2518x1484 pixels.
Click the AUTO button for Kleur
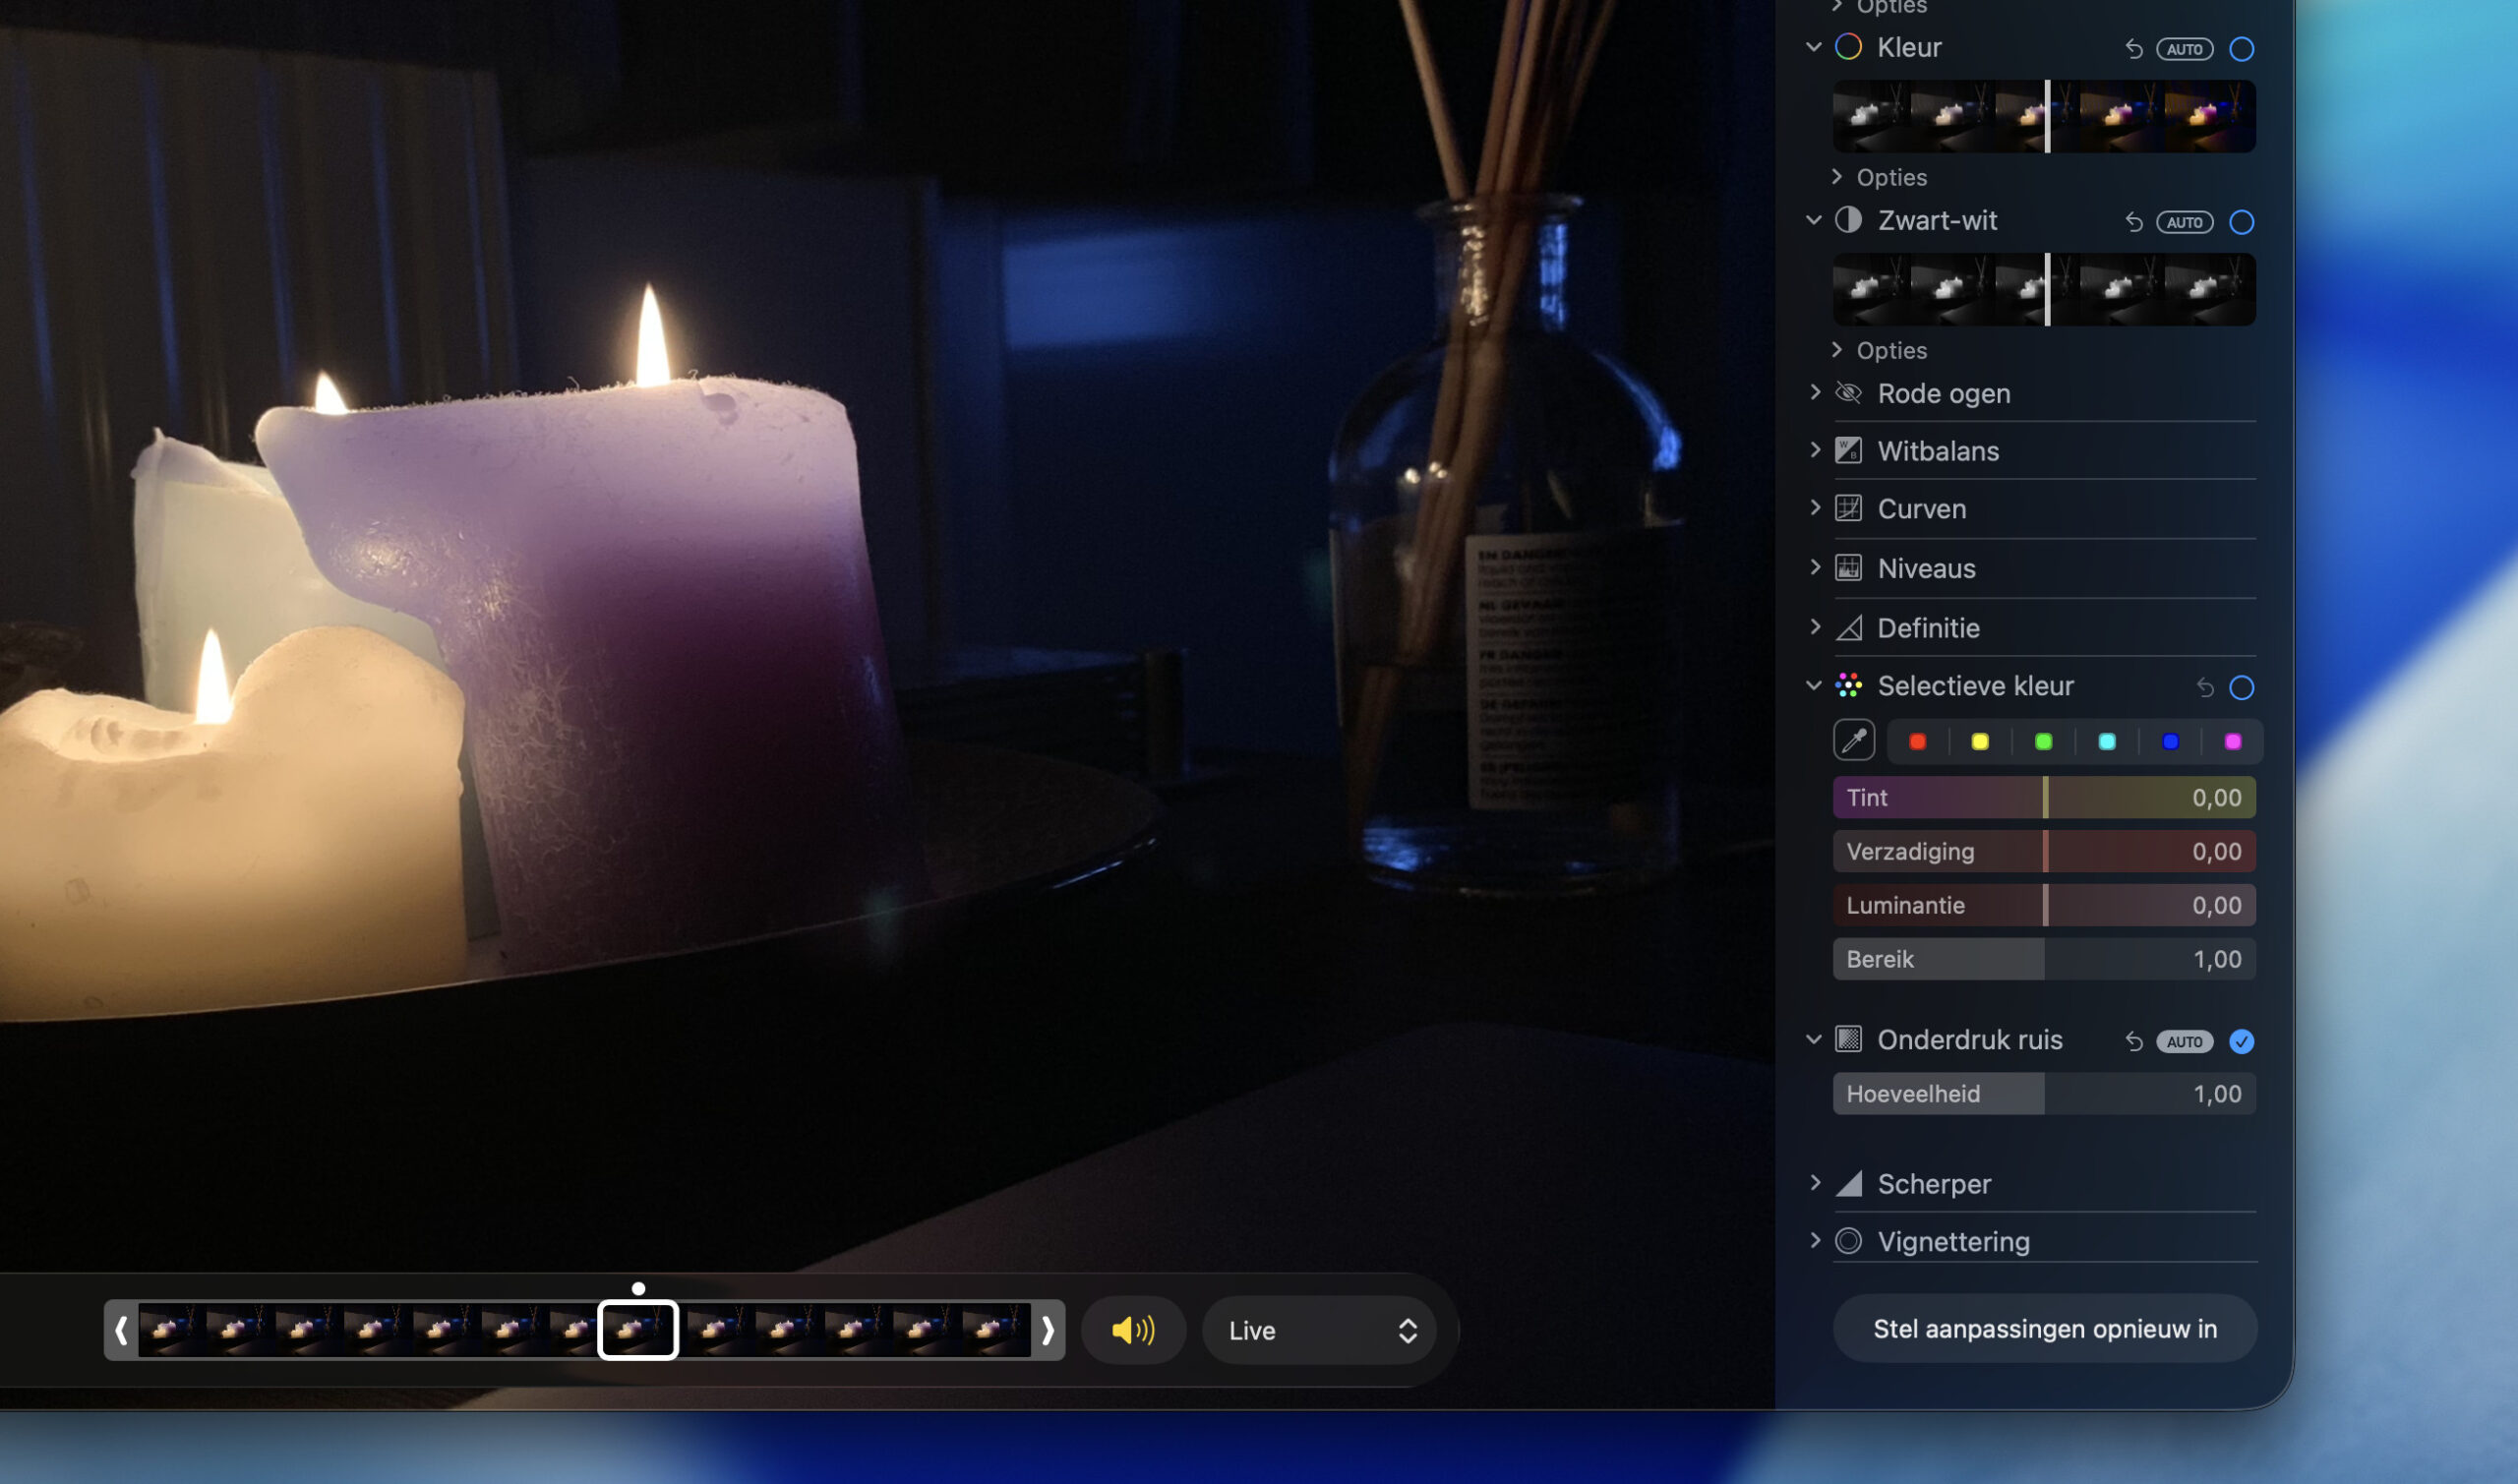(2184, 49)
